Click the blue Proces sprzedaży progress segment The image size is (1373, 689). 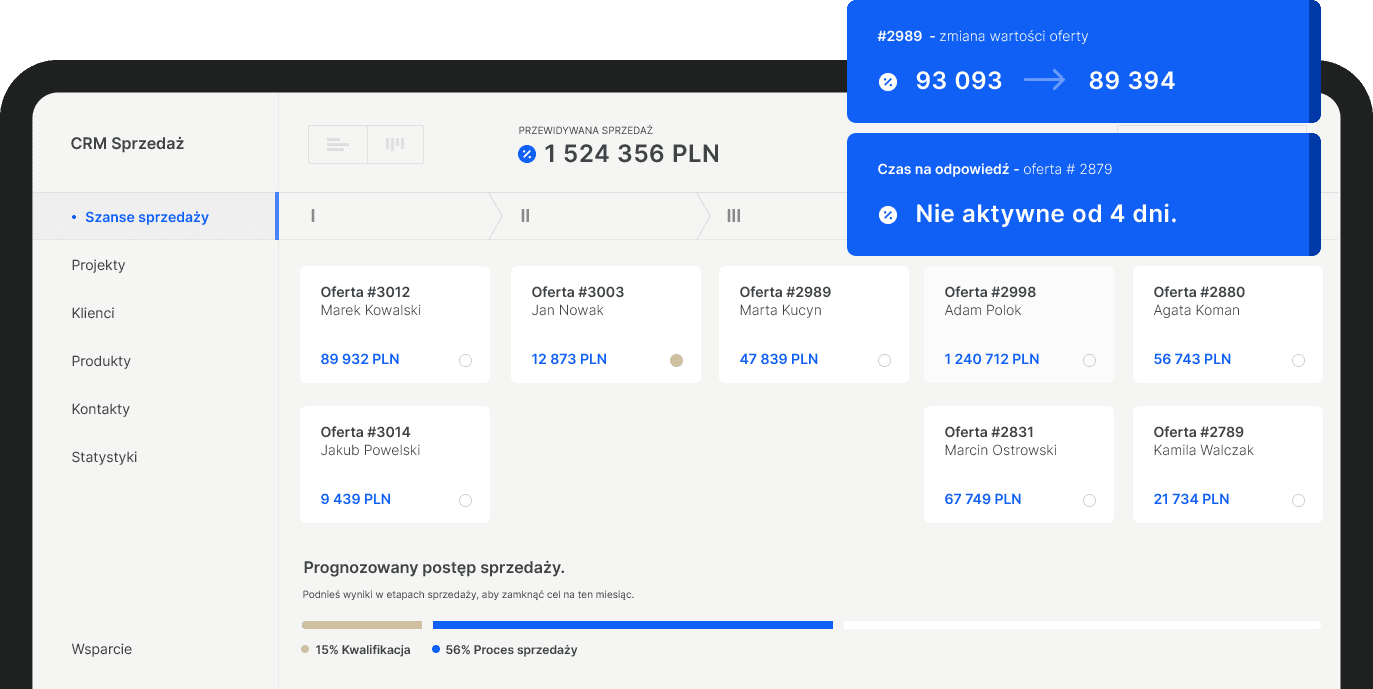coord(632,625)
